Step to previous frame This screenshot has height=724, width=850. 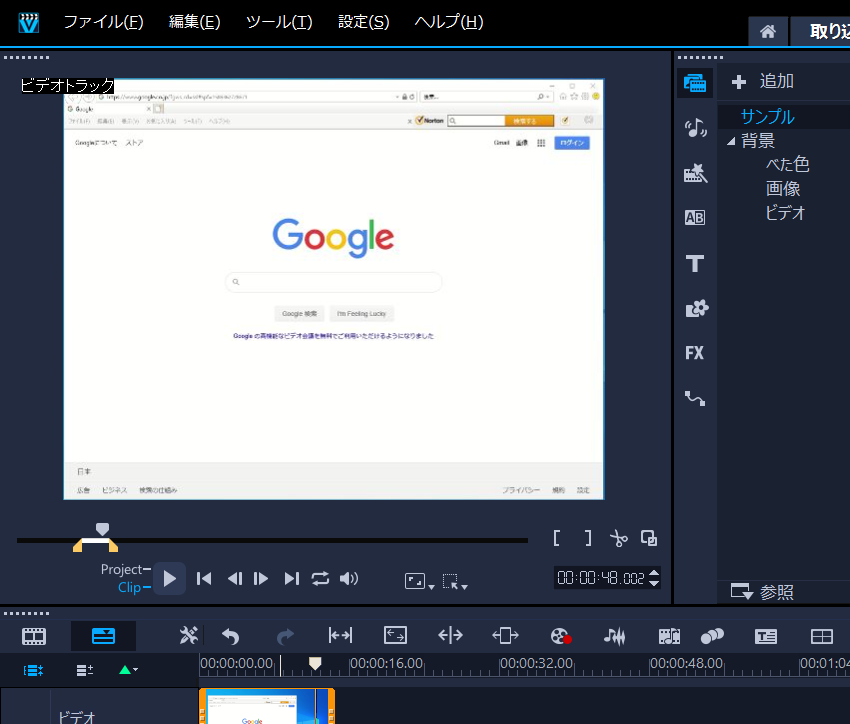pos(235,579)
